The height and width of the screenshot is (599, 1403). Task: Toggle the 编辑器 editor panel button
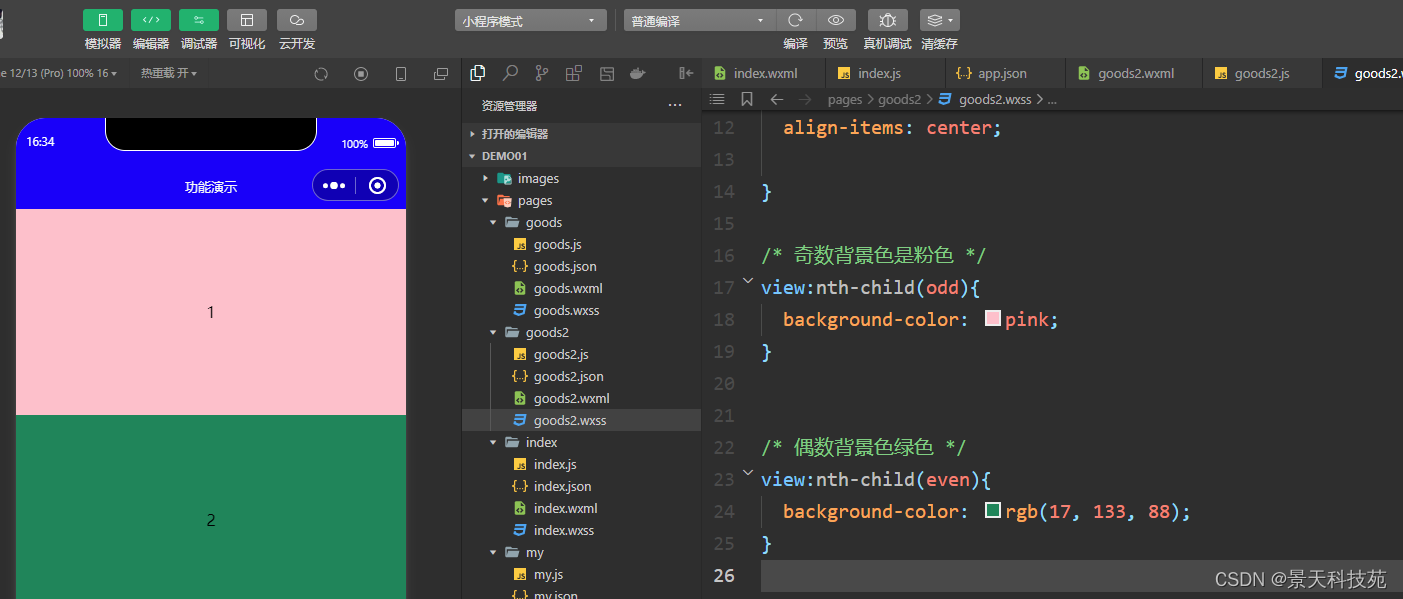(151, 20)
